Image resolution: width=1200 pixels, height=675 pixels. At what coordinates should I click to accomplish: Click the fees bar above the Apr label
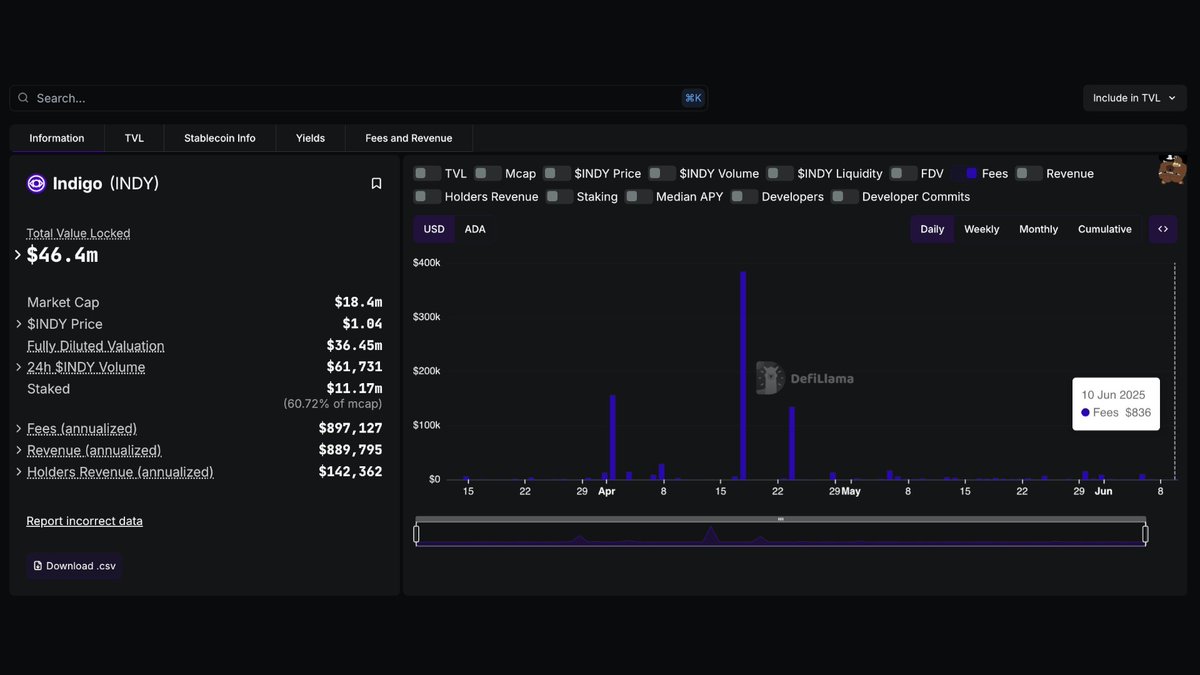coord(612,437)
